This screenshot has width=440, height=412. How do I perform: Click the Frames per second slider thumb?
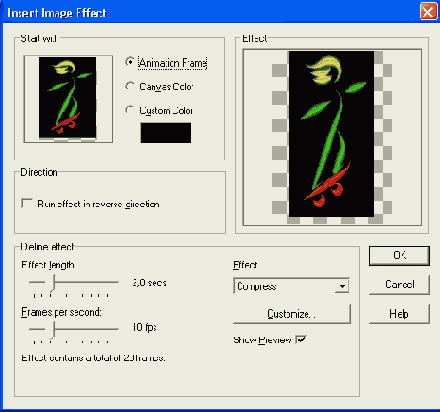pyautogui.click(x=53, y=330)
